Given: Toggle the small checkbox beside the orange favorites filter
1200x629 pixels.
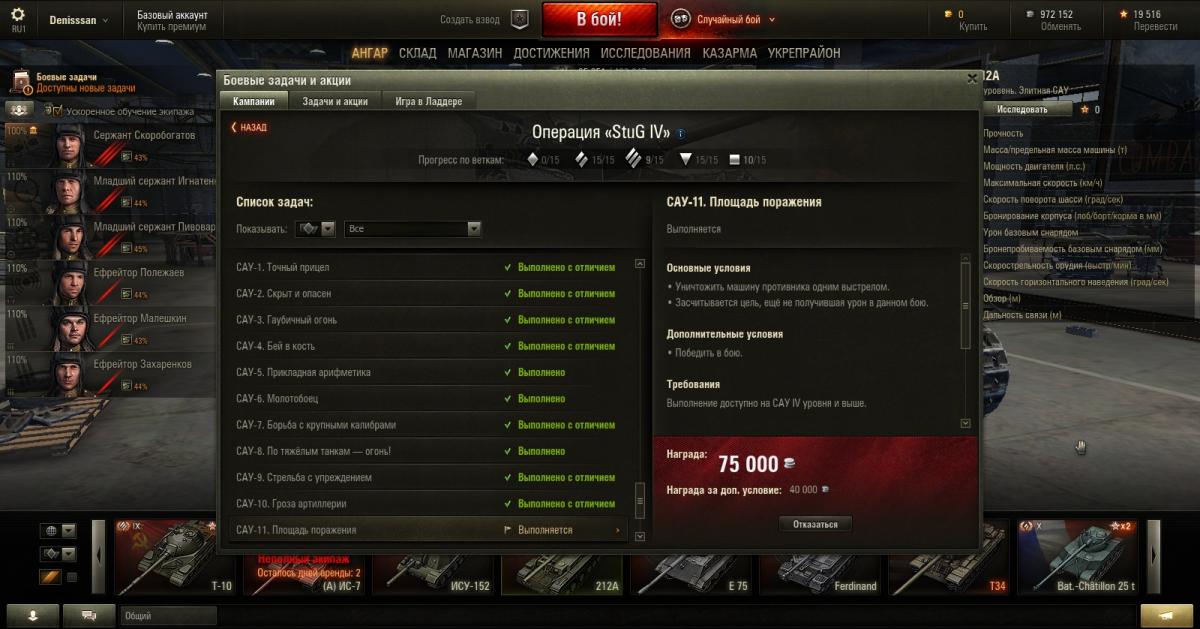Looking at the screenshot, I should [x=72, y=577].
